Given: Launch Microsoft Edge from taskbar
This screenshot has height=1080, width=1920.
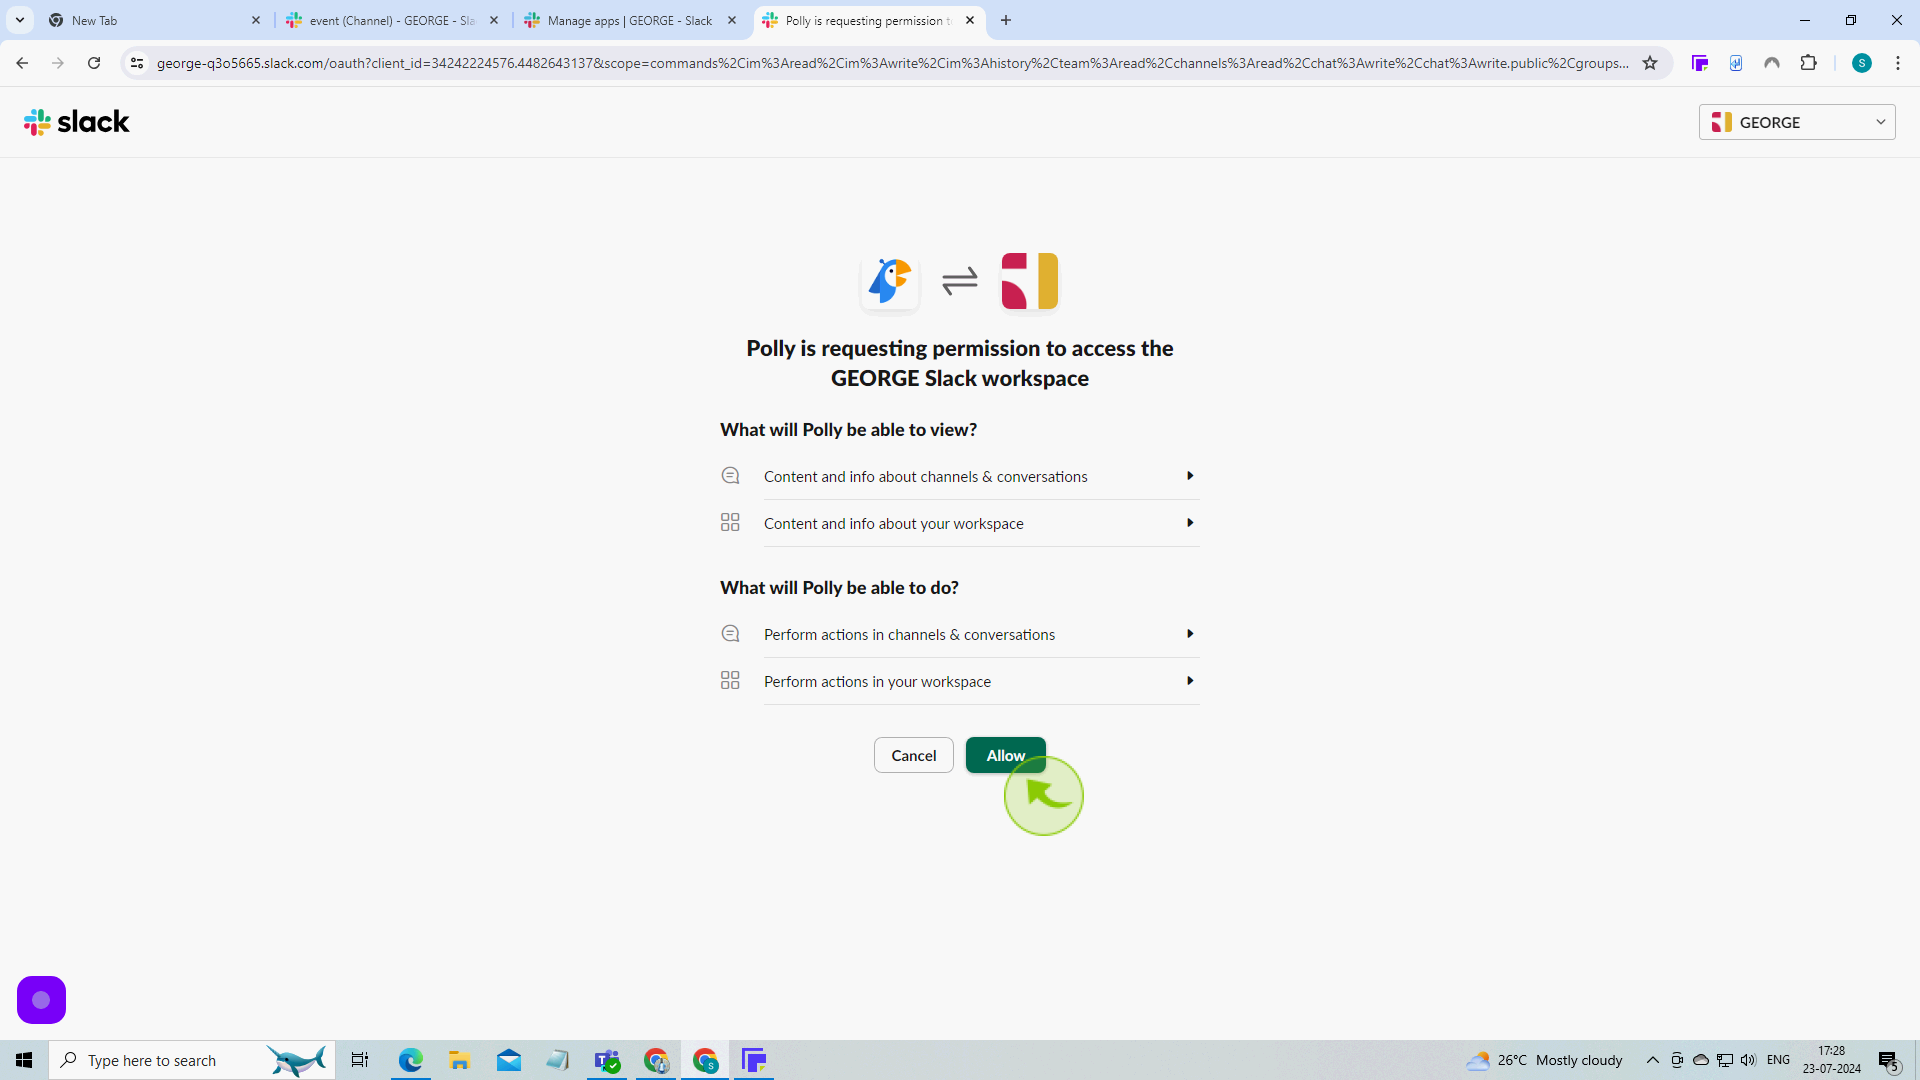Looking at the screenshot, I should (410, 1060).
